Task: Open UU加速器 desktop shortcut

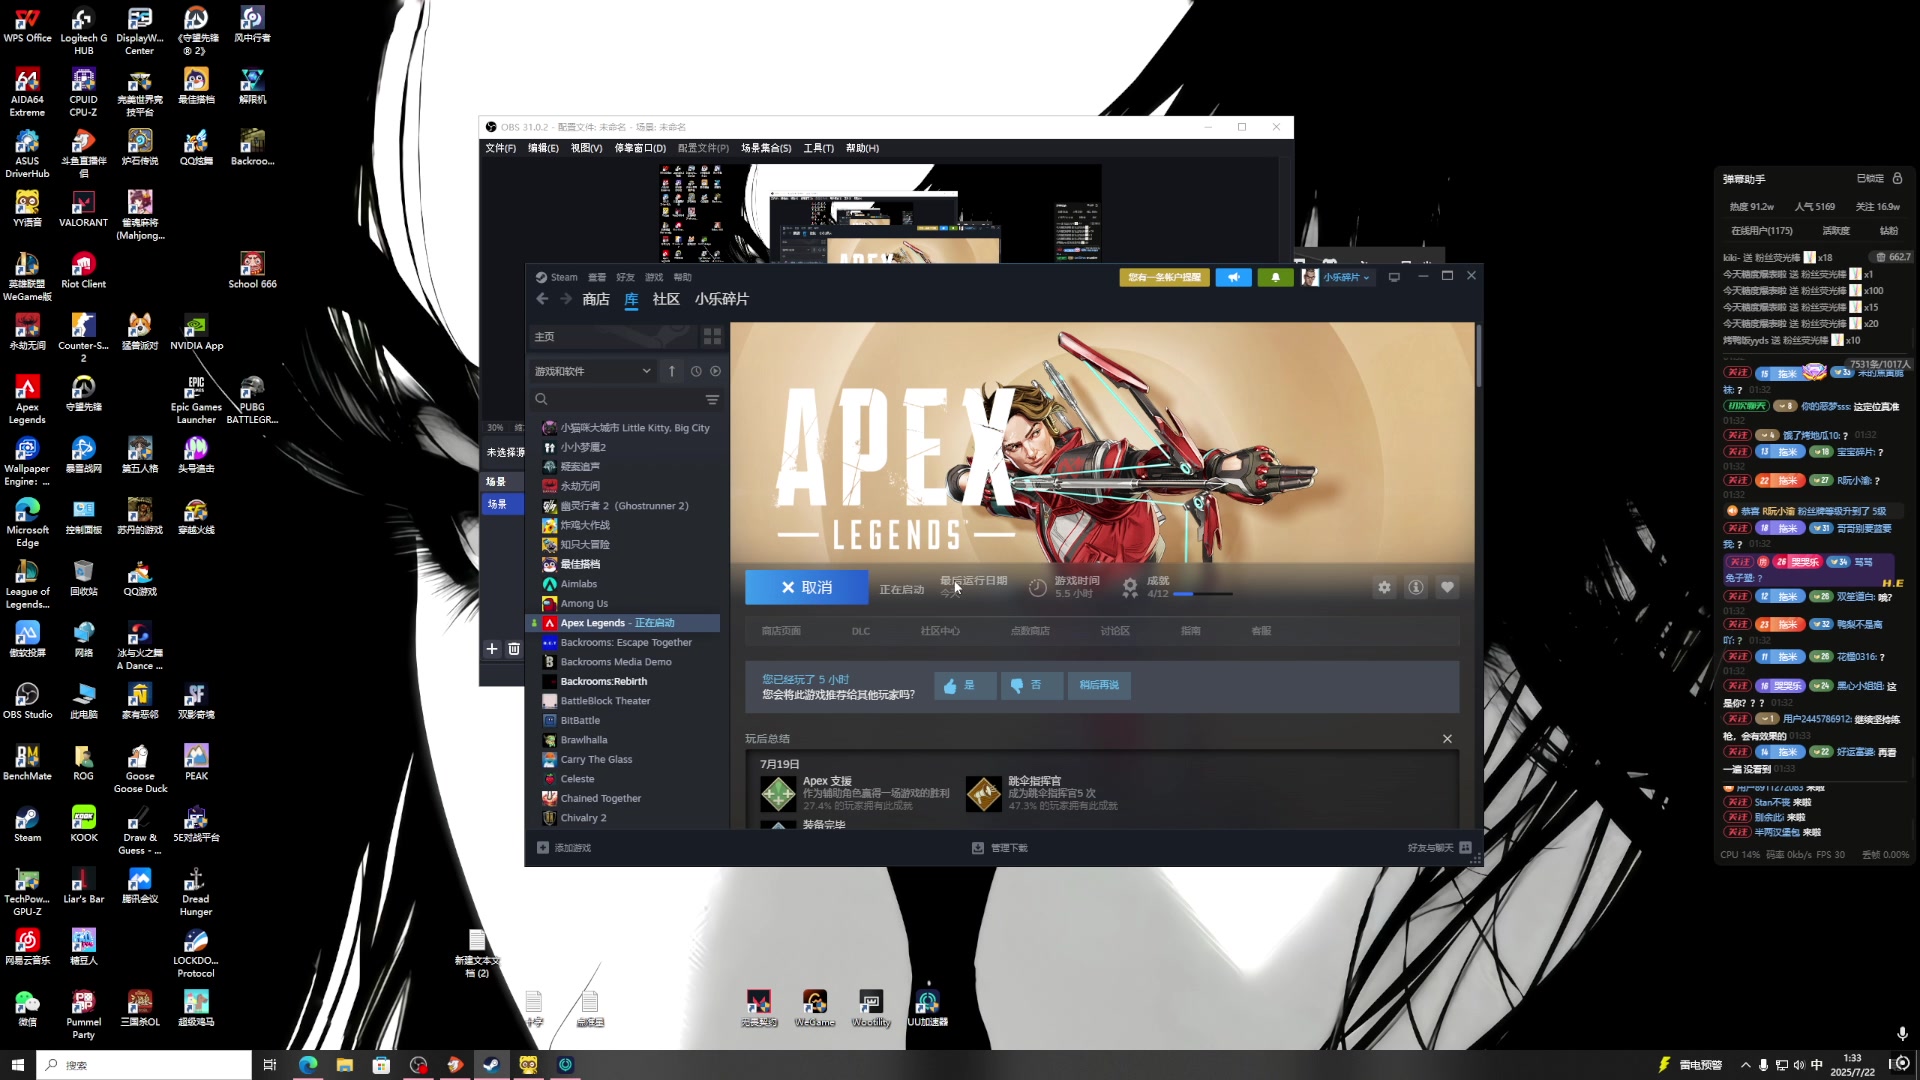Action: point(927,1008)
